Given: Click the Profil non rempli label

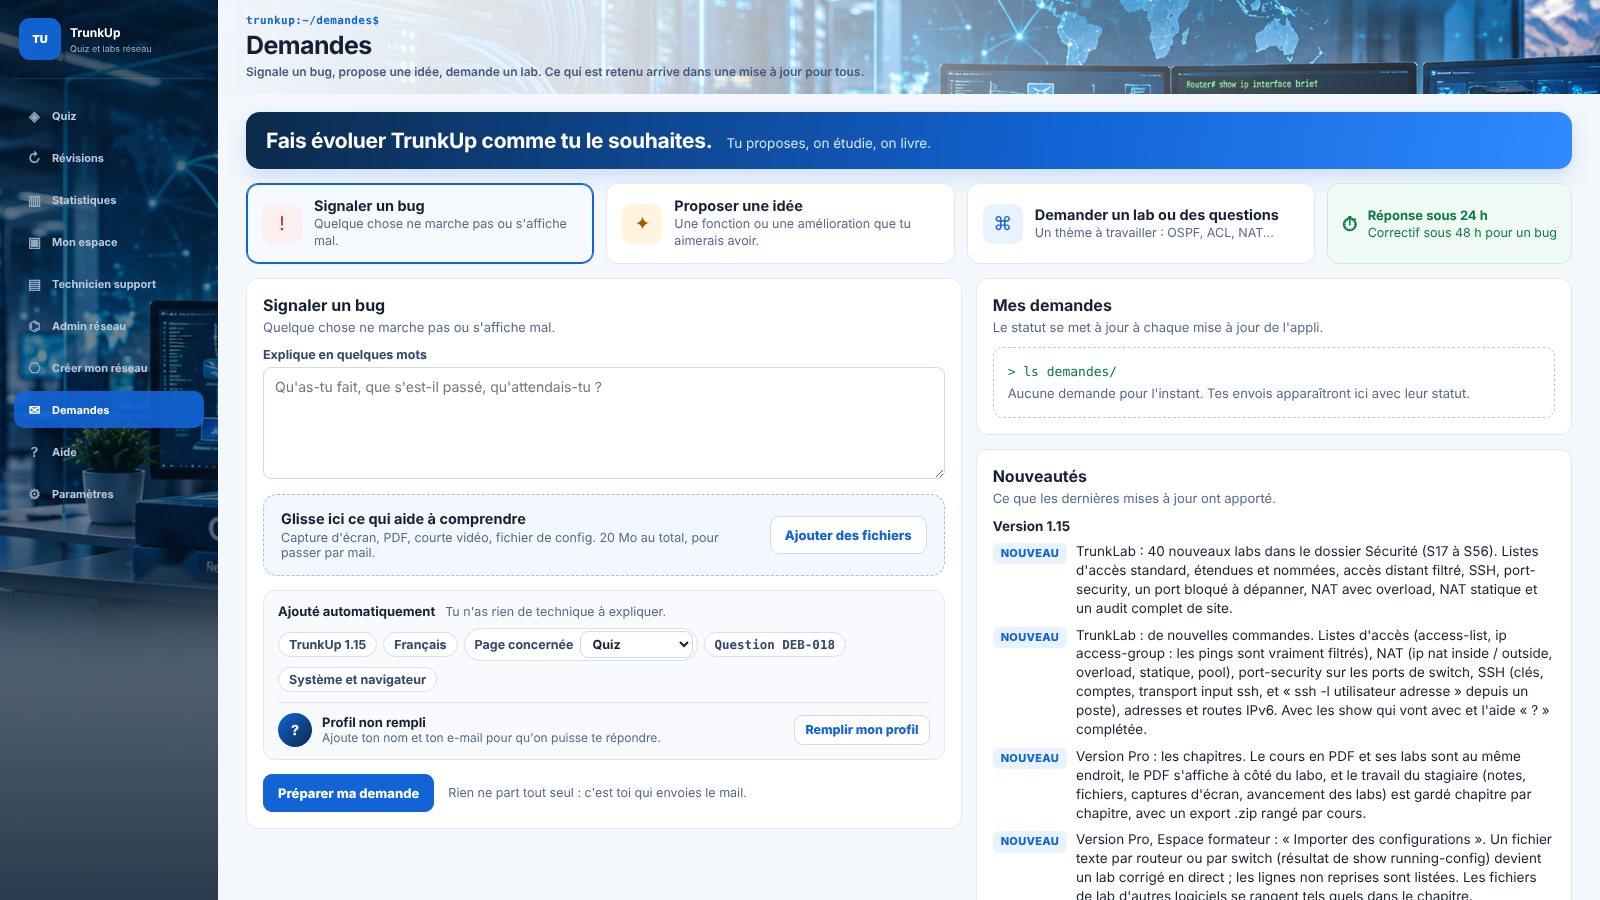Looking at the screenshot, I should coord(374,722).
